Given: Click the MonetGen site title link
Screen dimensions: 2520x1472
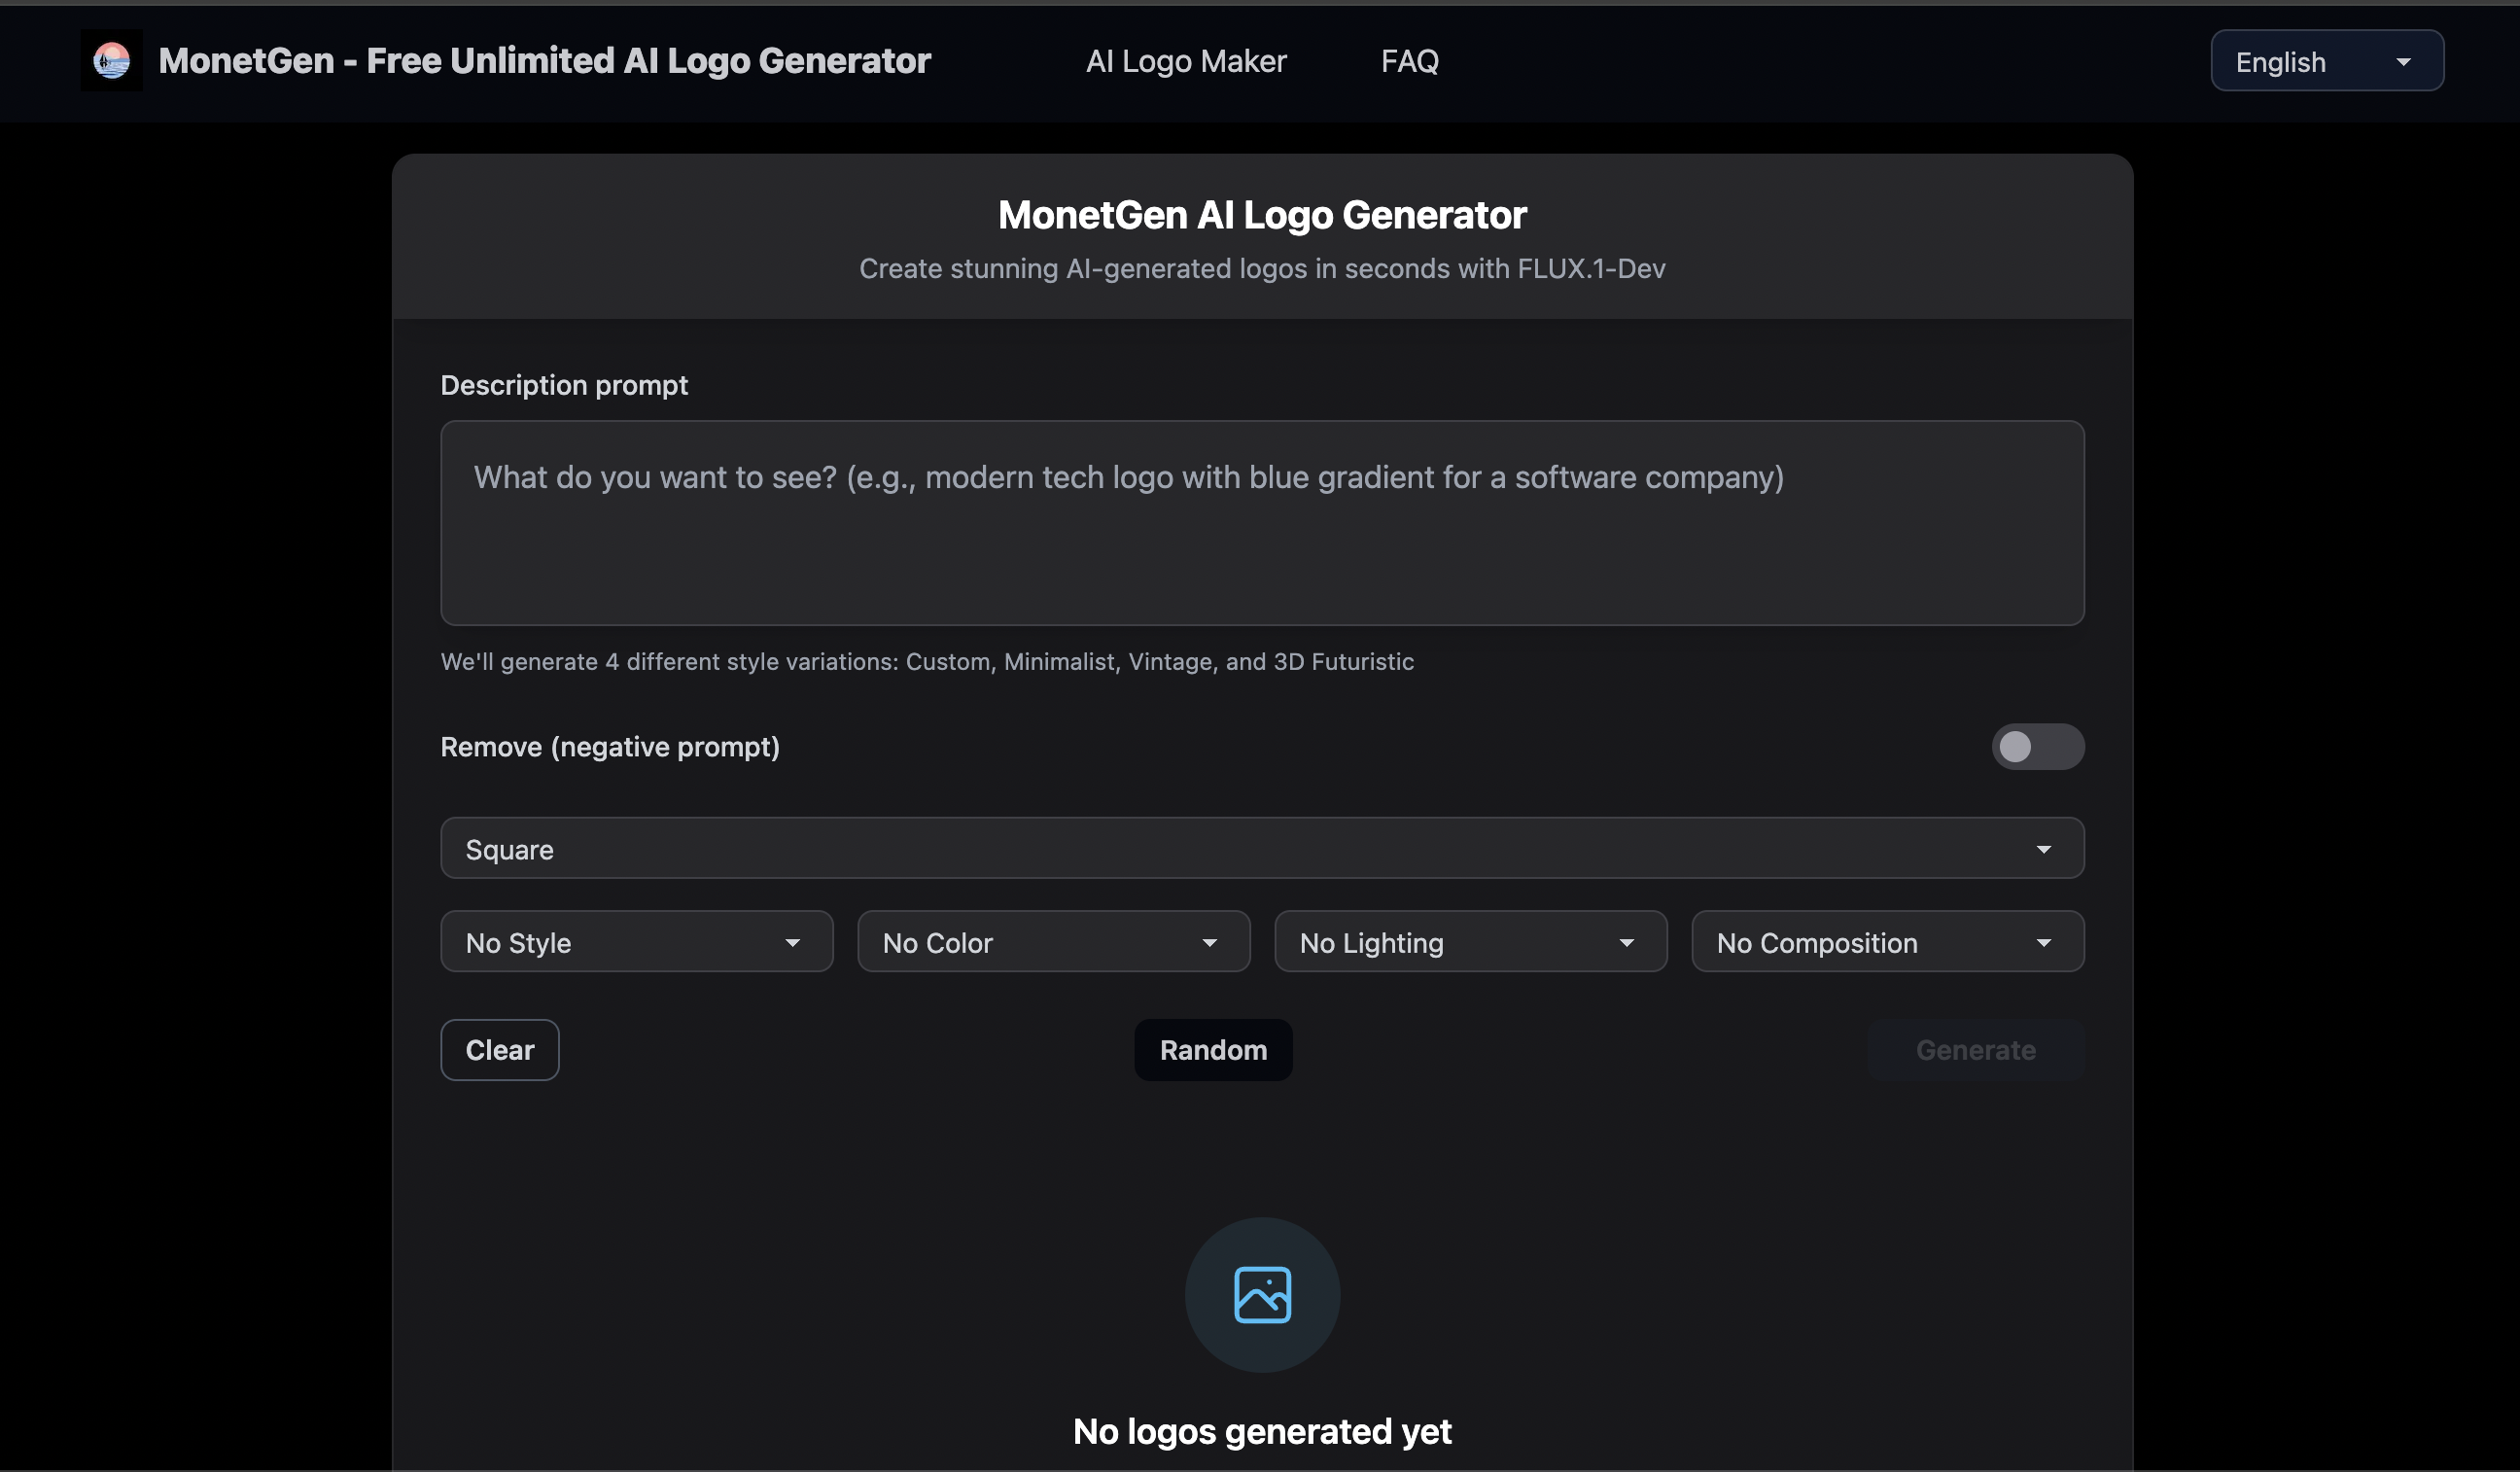Looking at the screenshot, I should [544, 61].
